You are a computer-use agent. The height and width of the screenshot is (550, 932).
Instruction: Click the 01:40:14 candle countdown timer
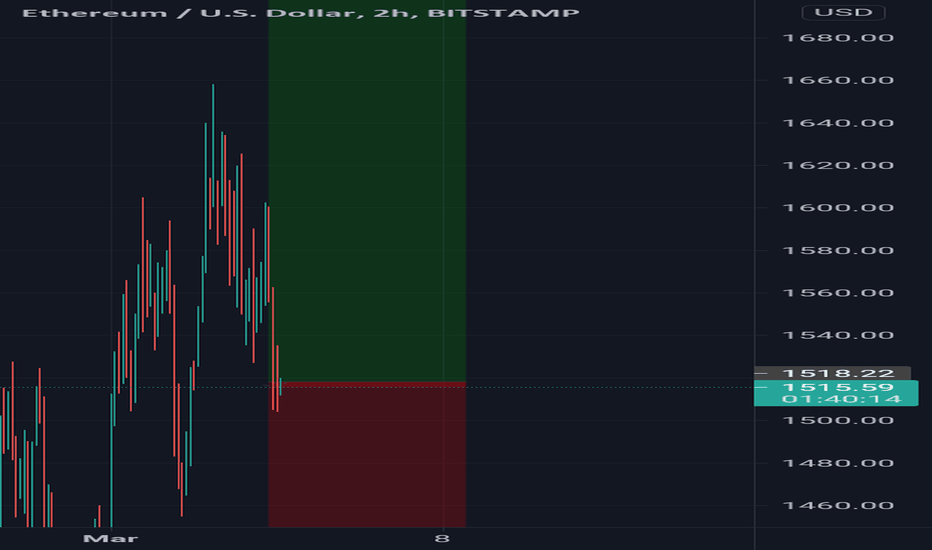coord(841,399)
